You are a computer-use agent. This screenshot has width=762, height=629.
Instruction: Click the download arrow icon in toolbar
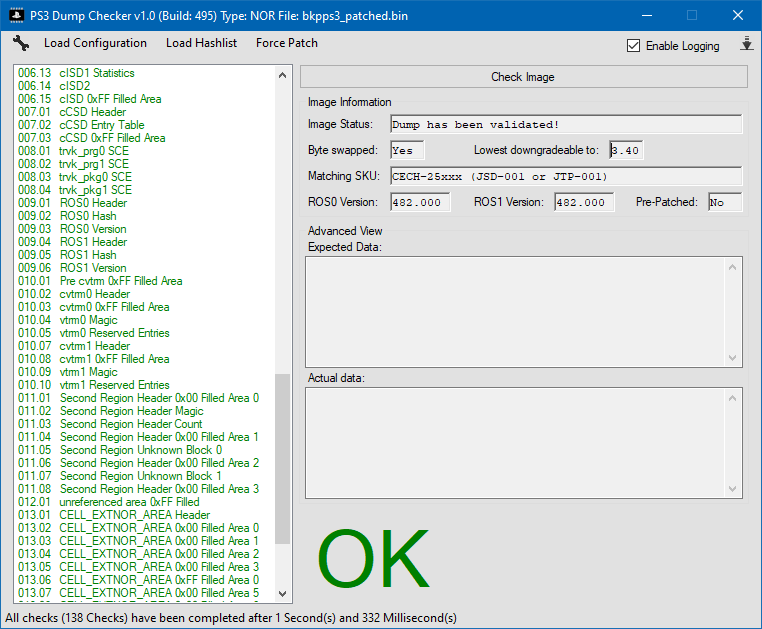(746, 44)
